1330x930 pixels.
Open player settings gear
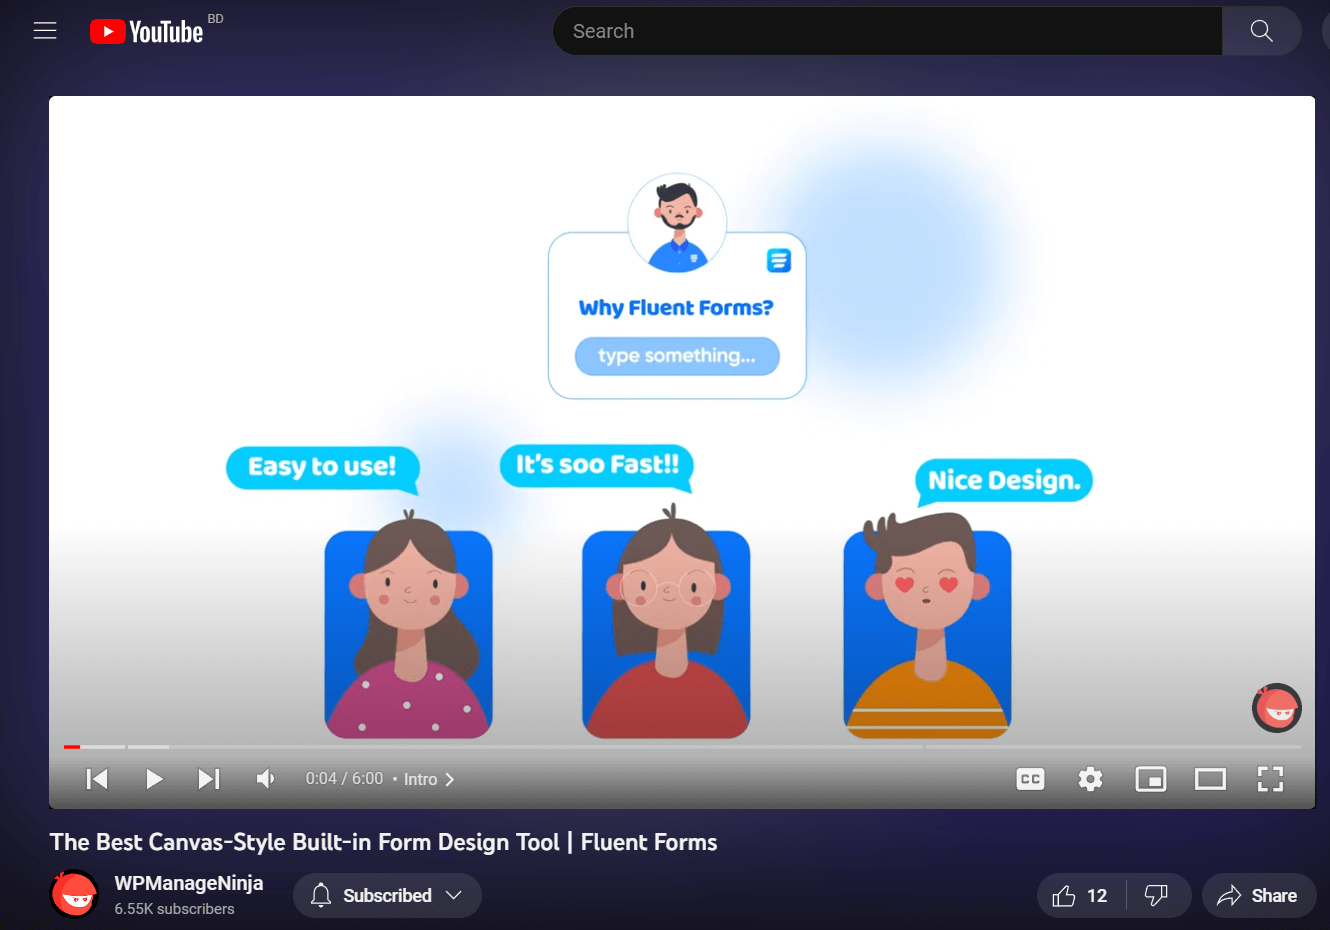click(x=1090, y=779)
